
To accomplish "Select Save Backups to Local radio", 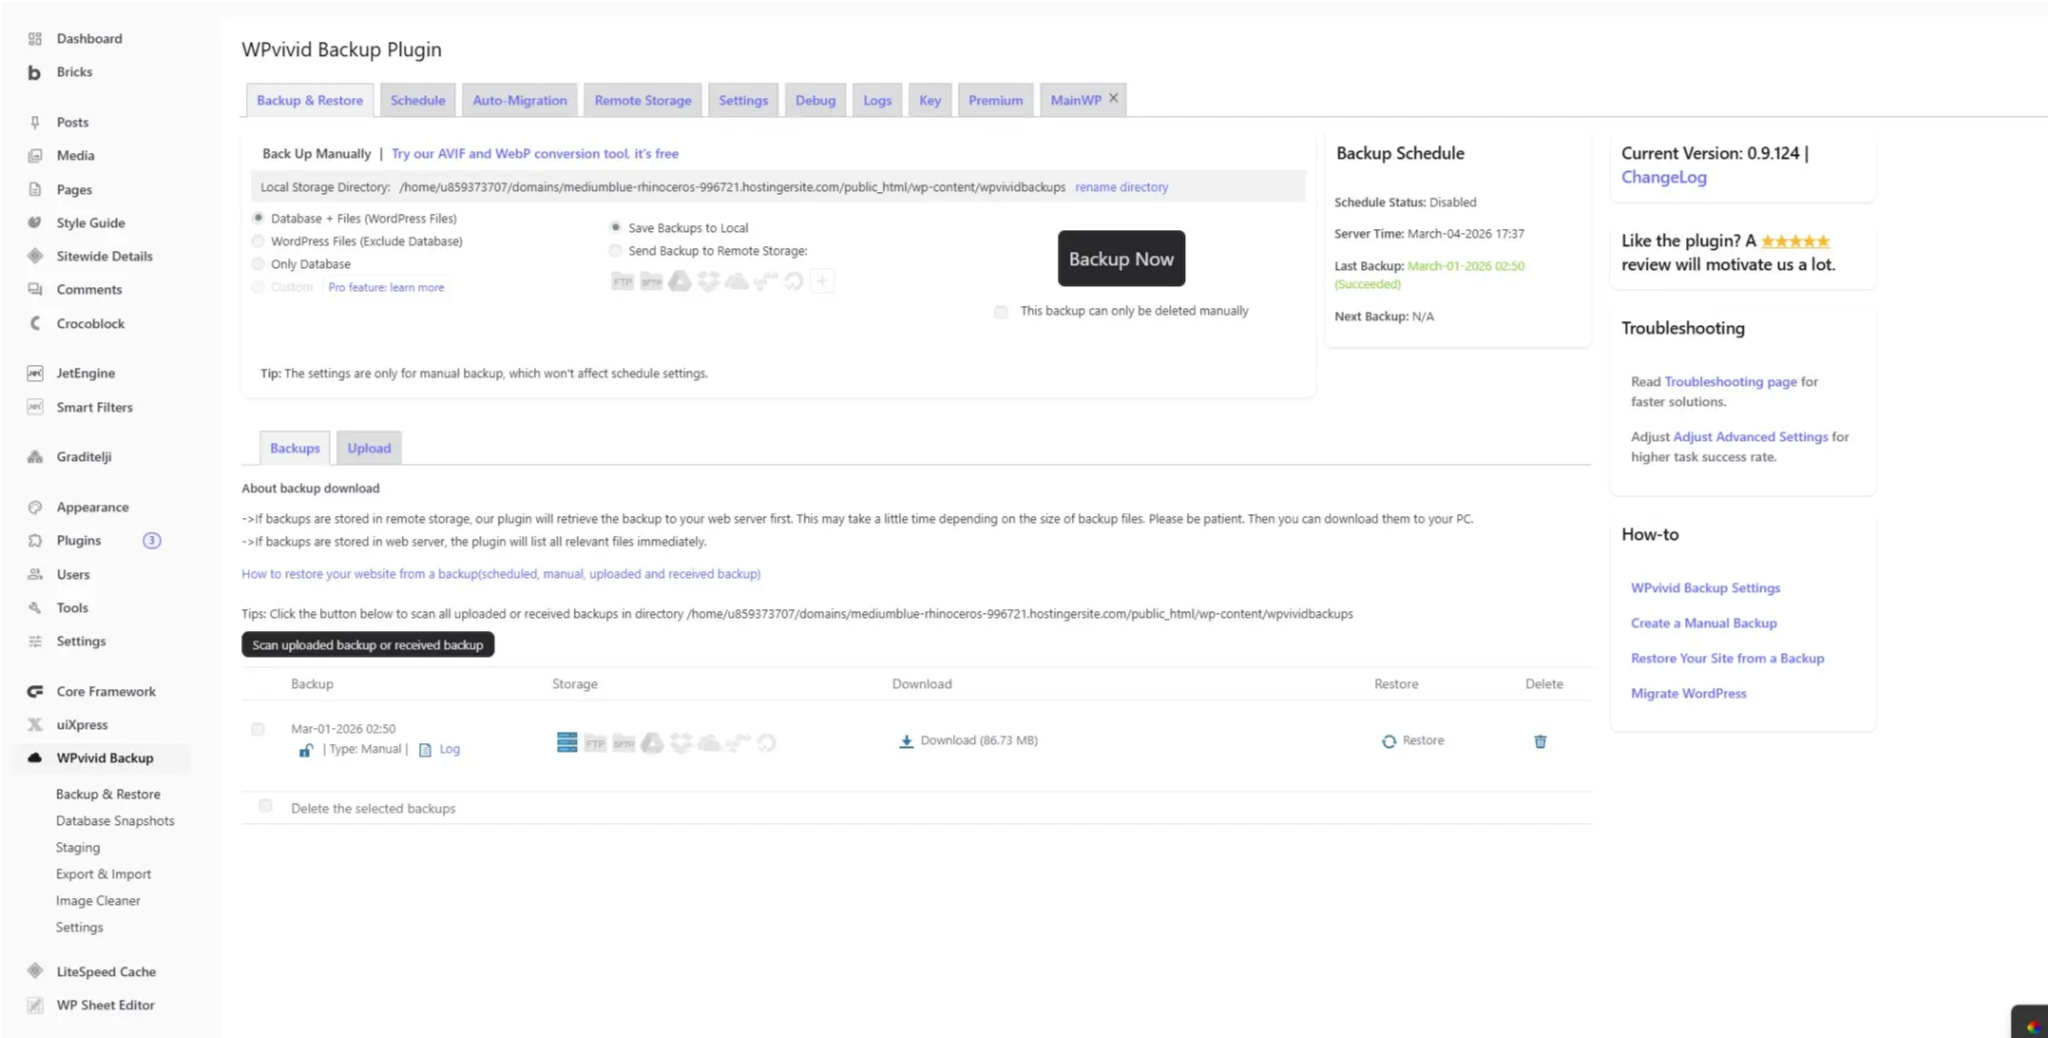I will tap(615, 228).
